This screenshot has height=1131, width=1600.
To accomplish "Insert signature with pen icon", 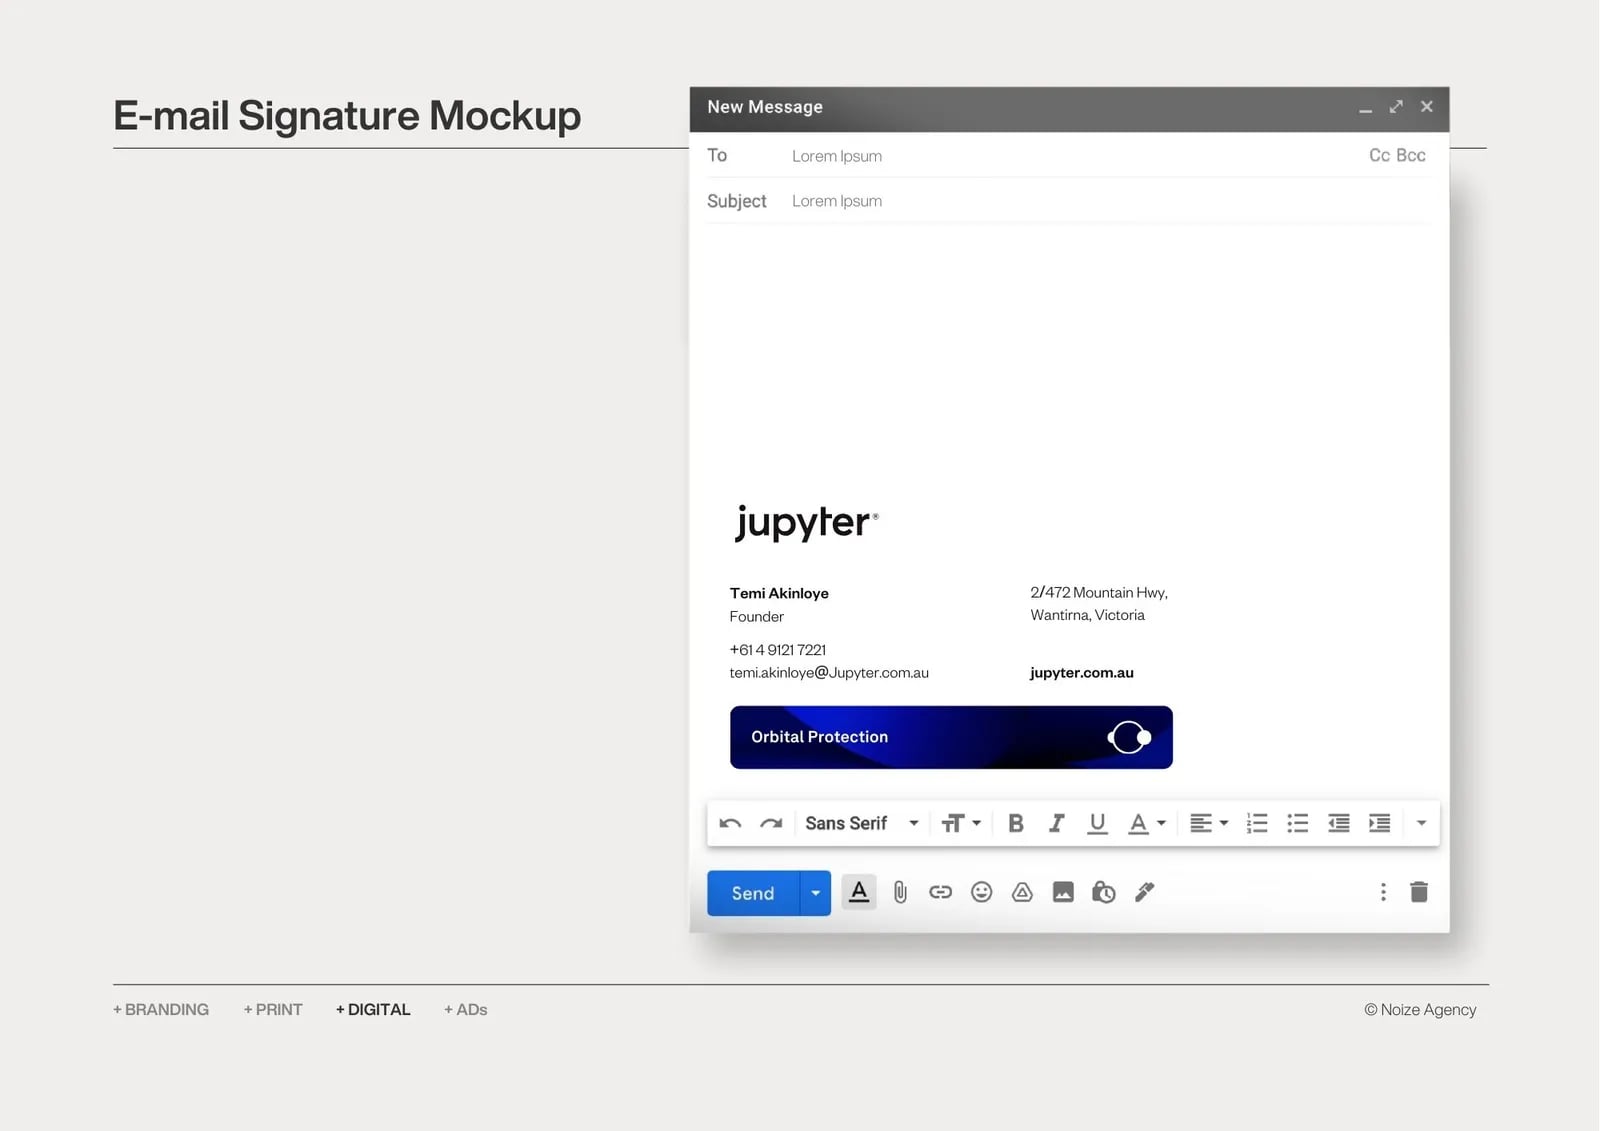I will [x=1145, y=892].
